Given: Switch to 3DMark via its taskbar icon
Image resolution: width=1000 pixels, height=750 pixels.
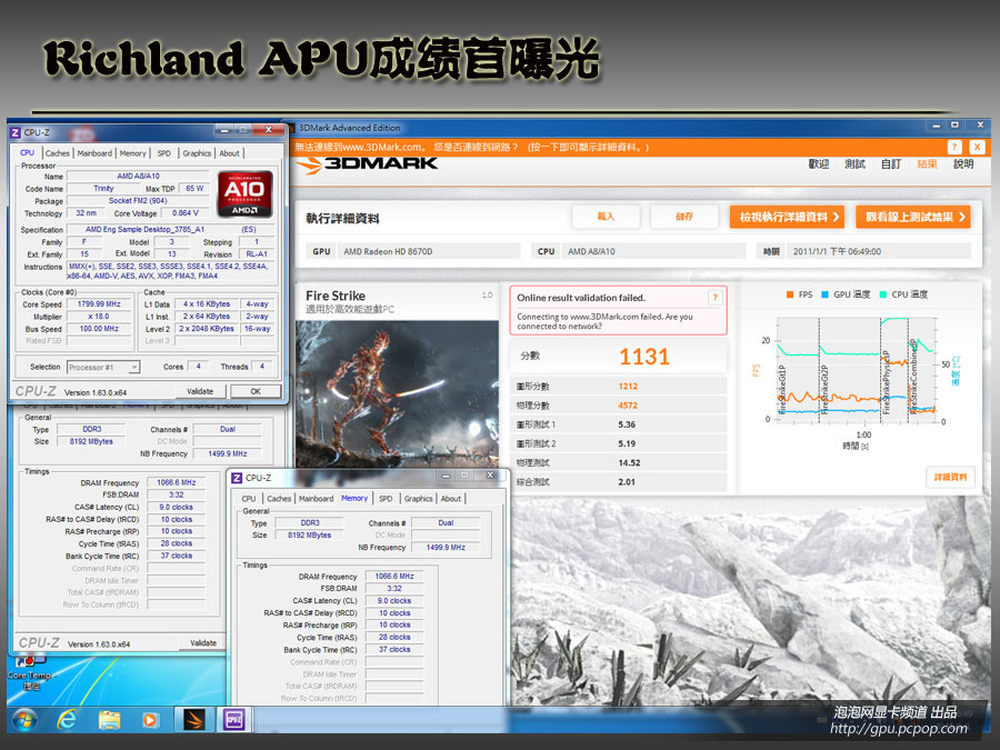Looking at the screenshot, I should (194, 720).
